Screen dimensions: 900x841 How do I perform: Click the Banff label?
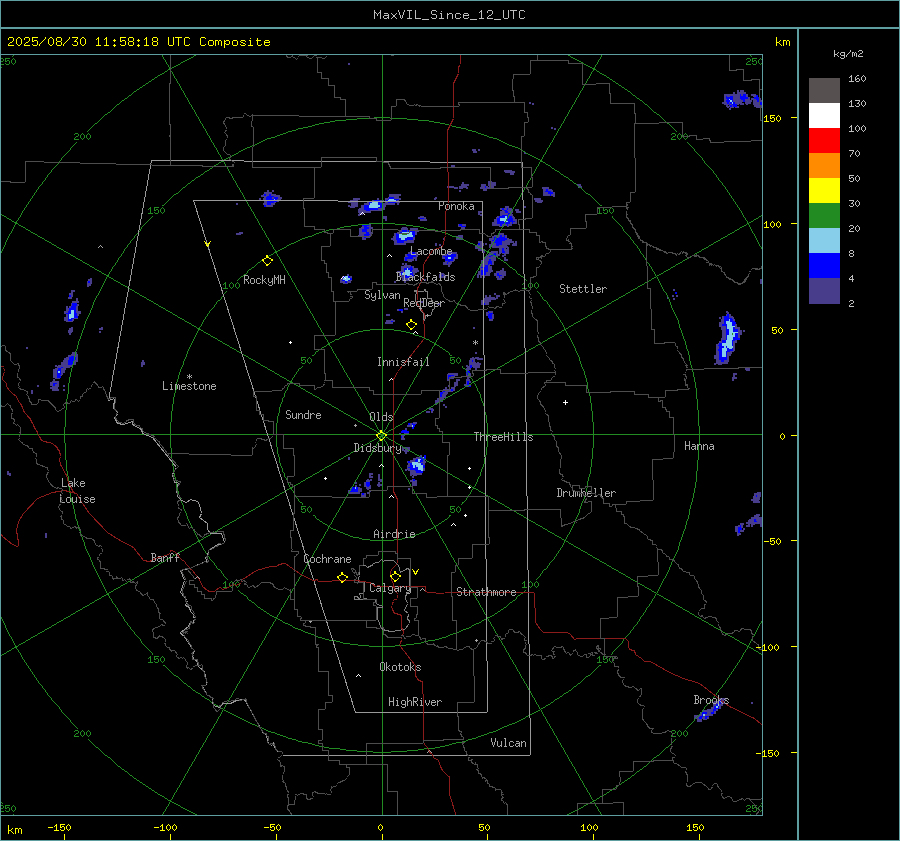tap(165, 557)
